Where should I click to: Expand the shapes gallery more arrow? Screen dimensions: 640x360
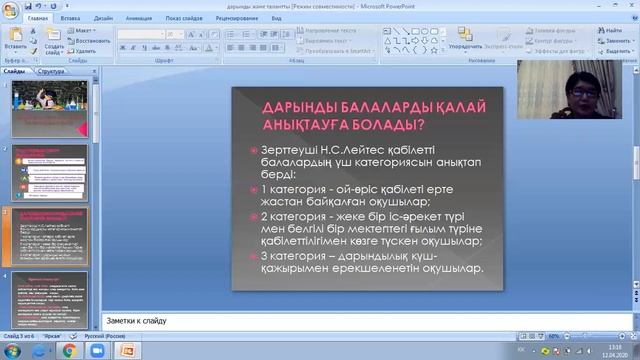pos(443,51)
